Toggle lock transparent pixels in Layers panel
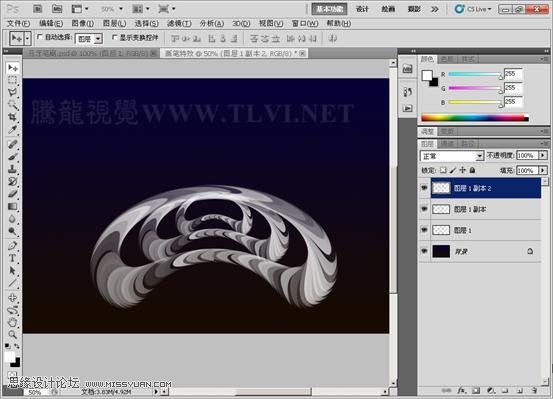This screenshot has width=553, height=399. (443, 170)
